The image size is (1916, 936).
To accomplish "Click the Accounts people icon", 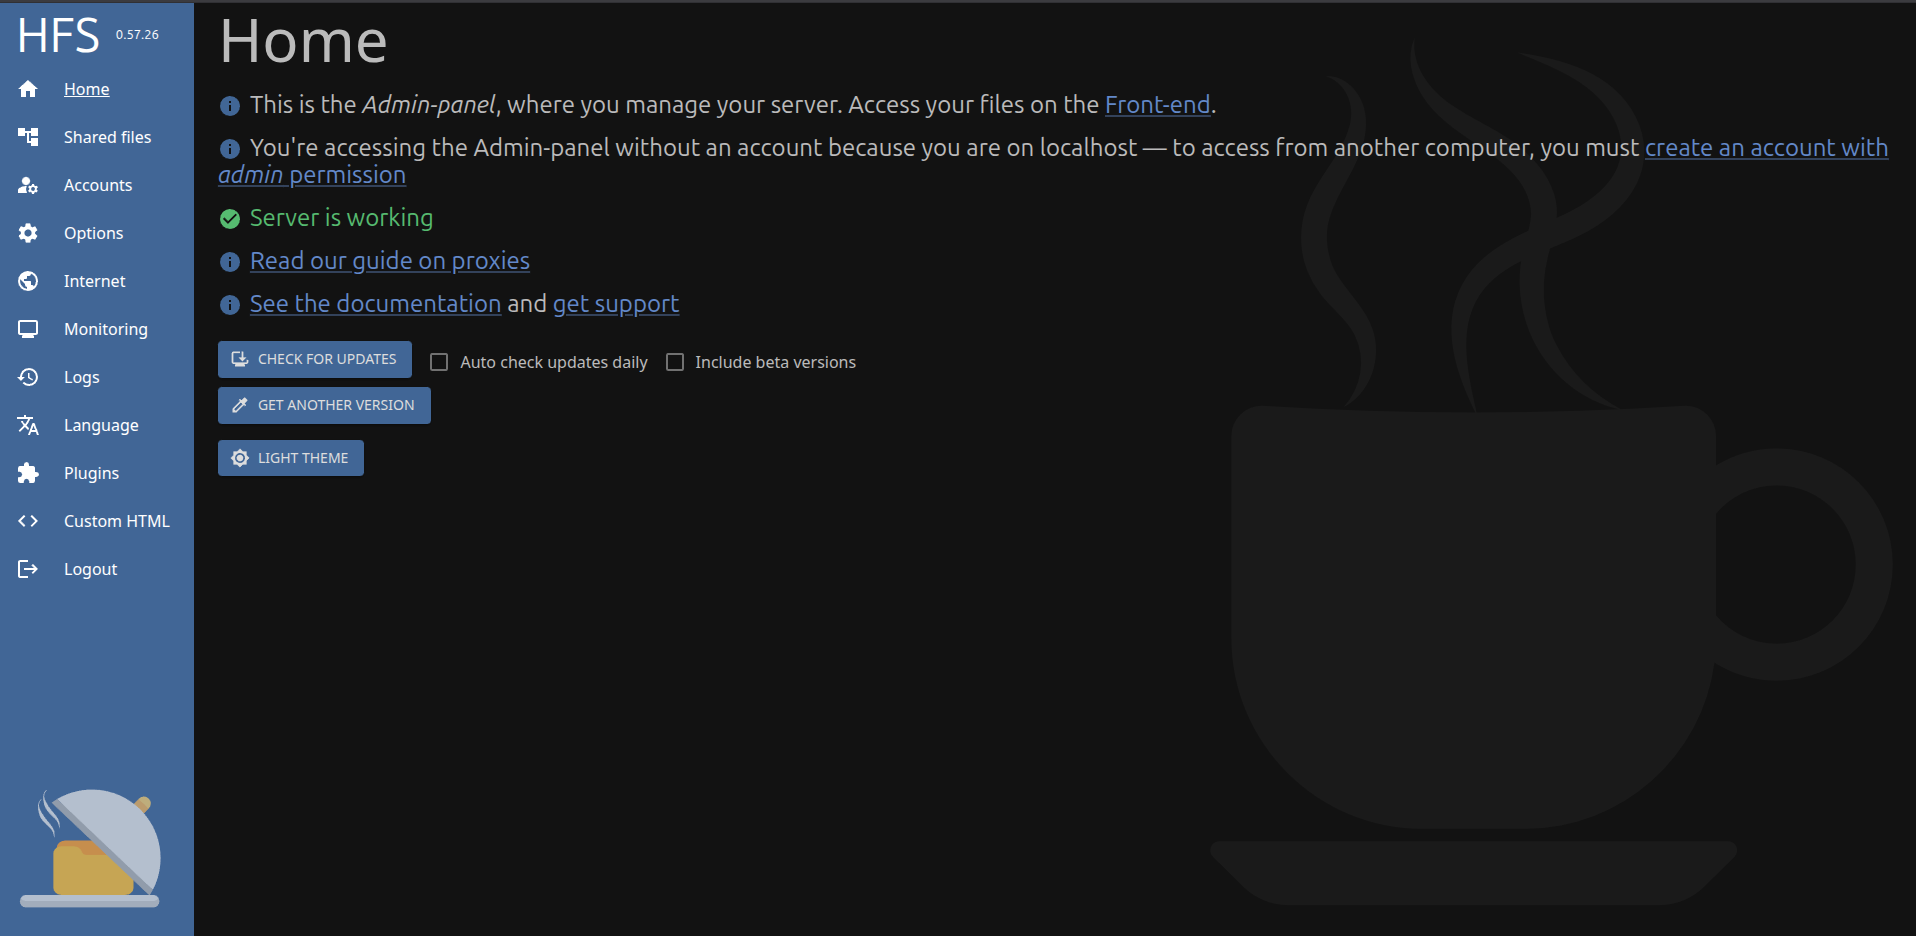I will 28,185.
